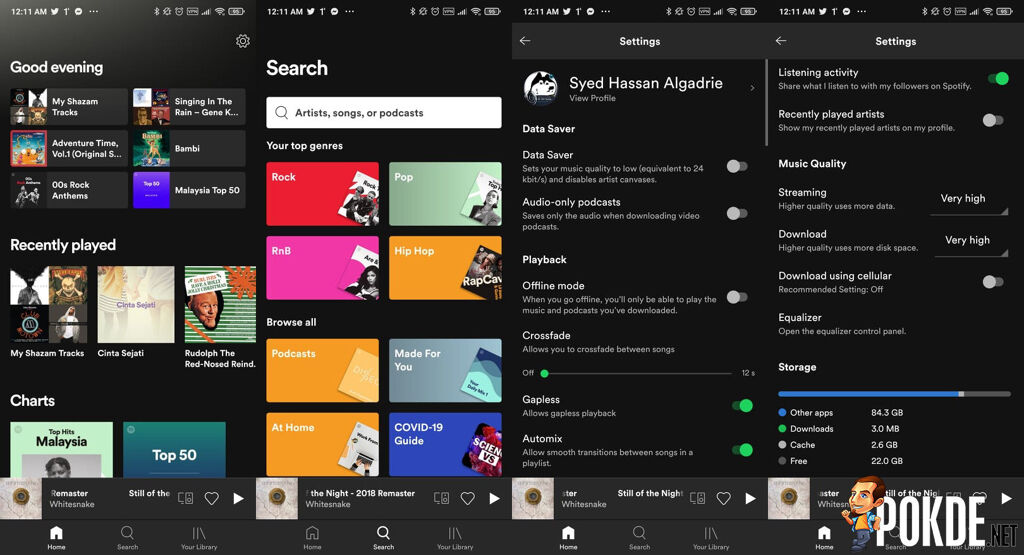Open My Shazam Tracks shortcut tile
1024x555 pixels.
point(69,106)
